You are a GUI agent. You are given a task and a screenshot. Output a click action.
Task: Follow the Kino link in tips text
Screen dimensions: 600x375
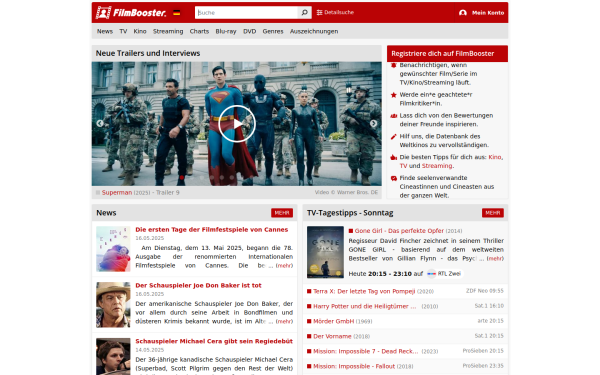tap(494, 157)
